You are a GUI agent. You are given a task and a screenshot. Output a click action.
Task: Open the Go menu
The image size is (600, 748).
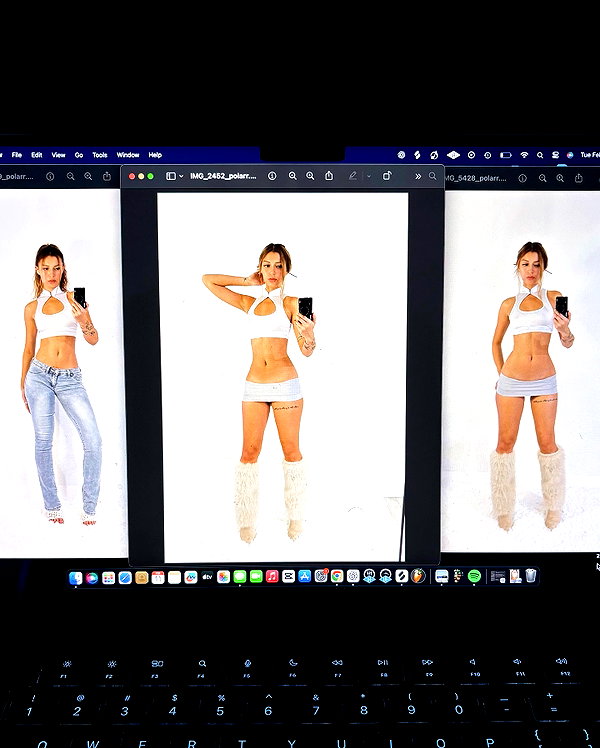(79, 155)
